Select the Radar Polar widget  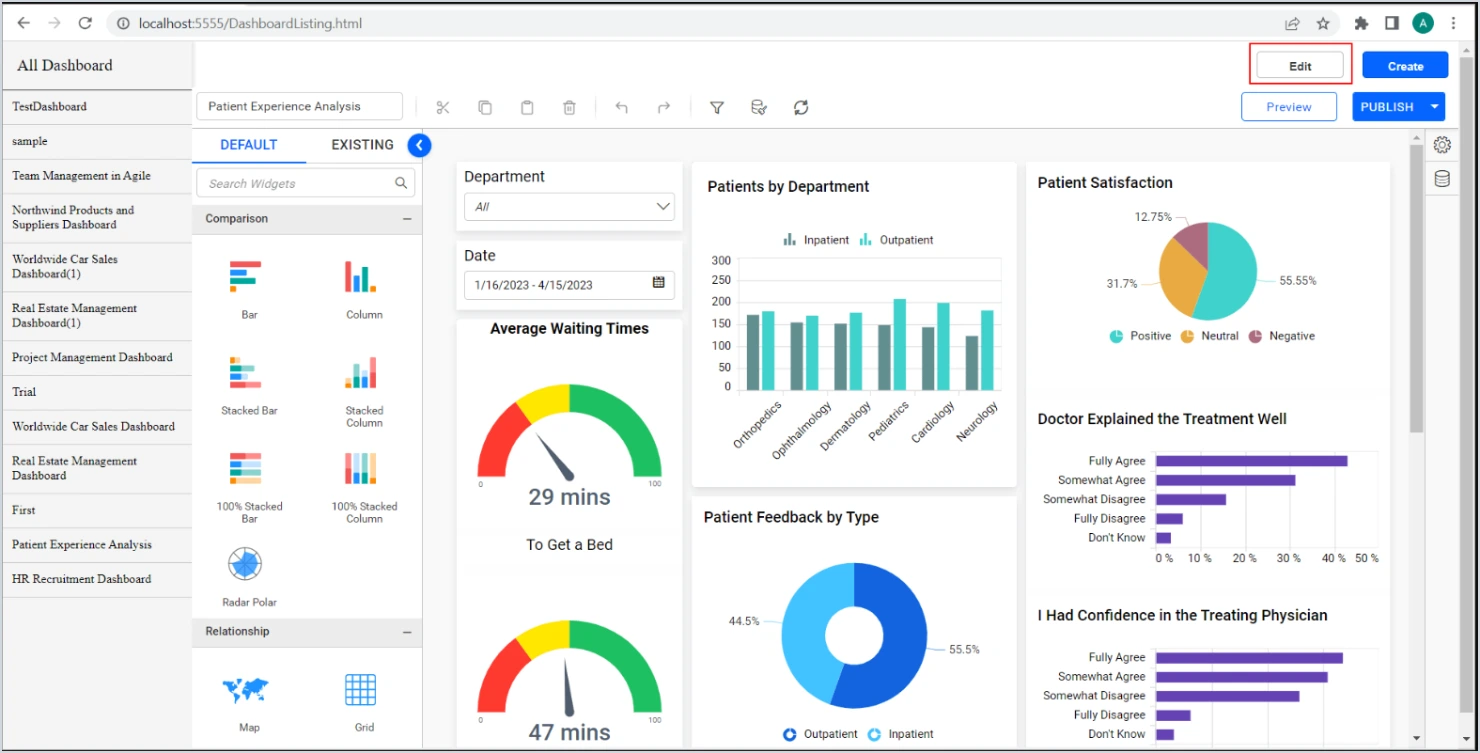click(x=249, y=576)
